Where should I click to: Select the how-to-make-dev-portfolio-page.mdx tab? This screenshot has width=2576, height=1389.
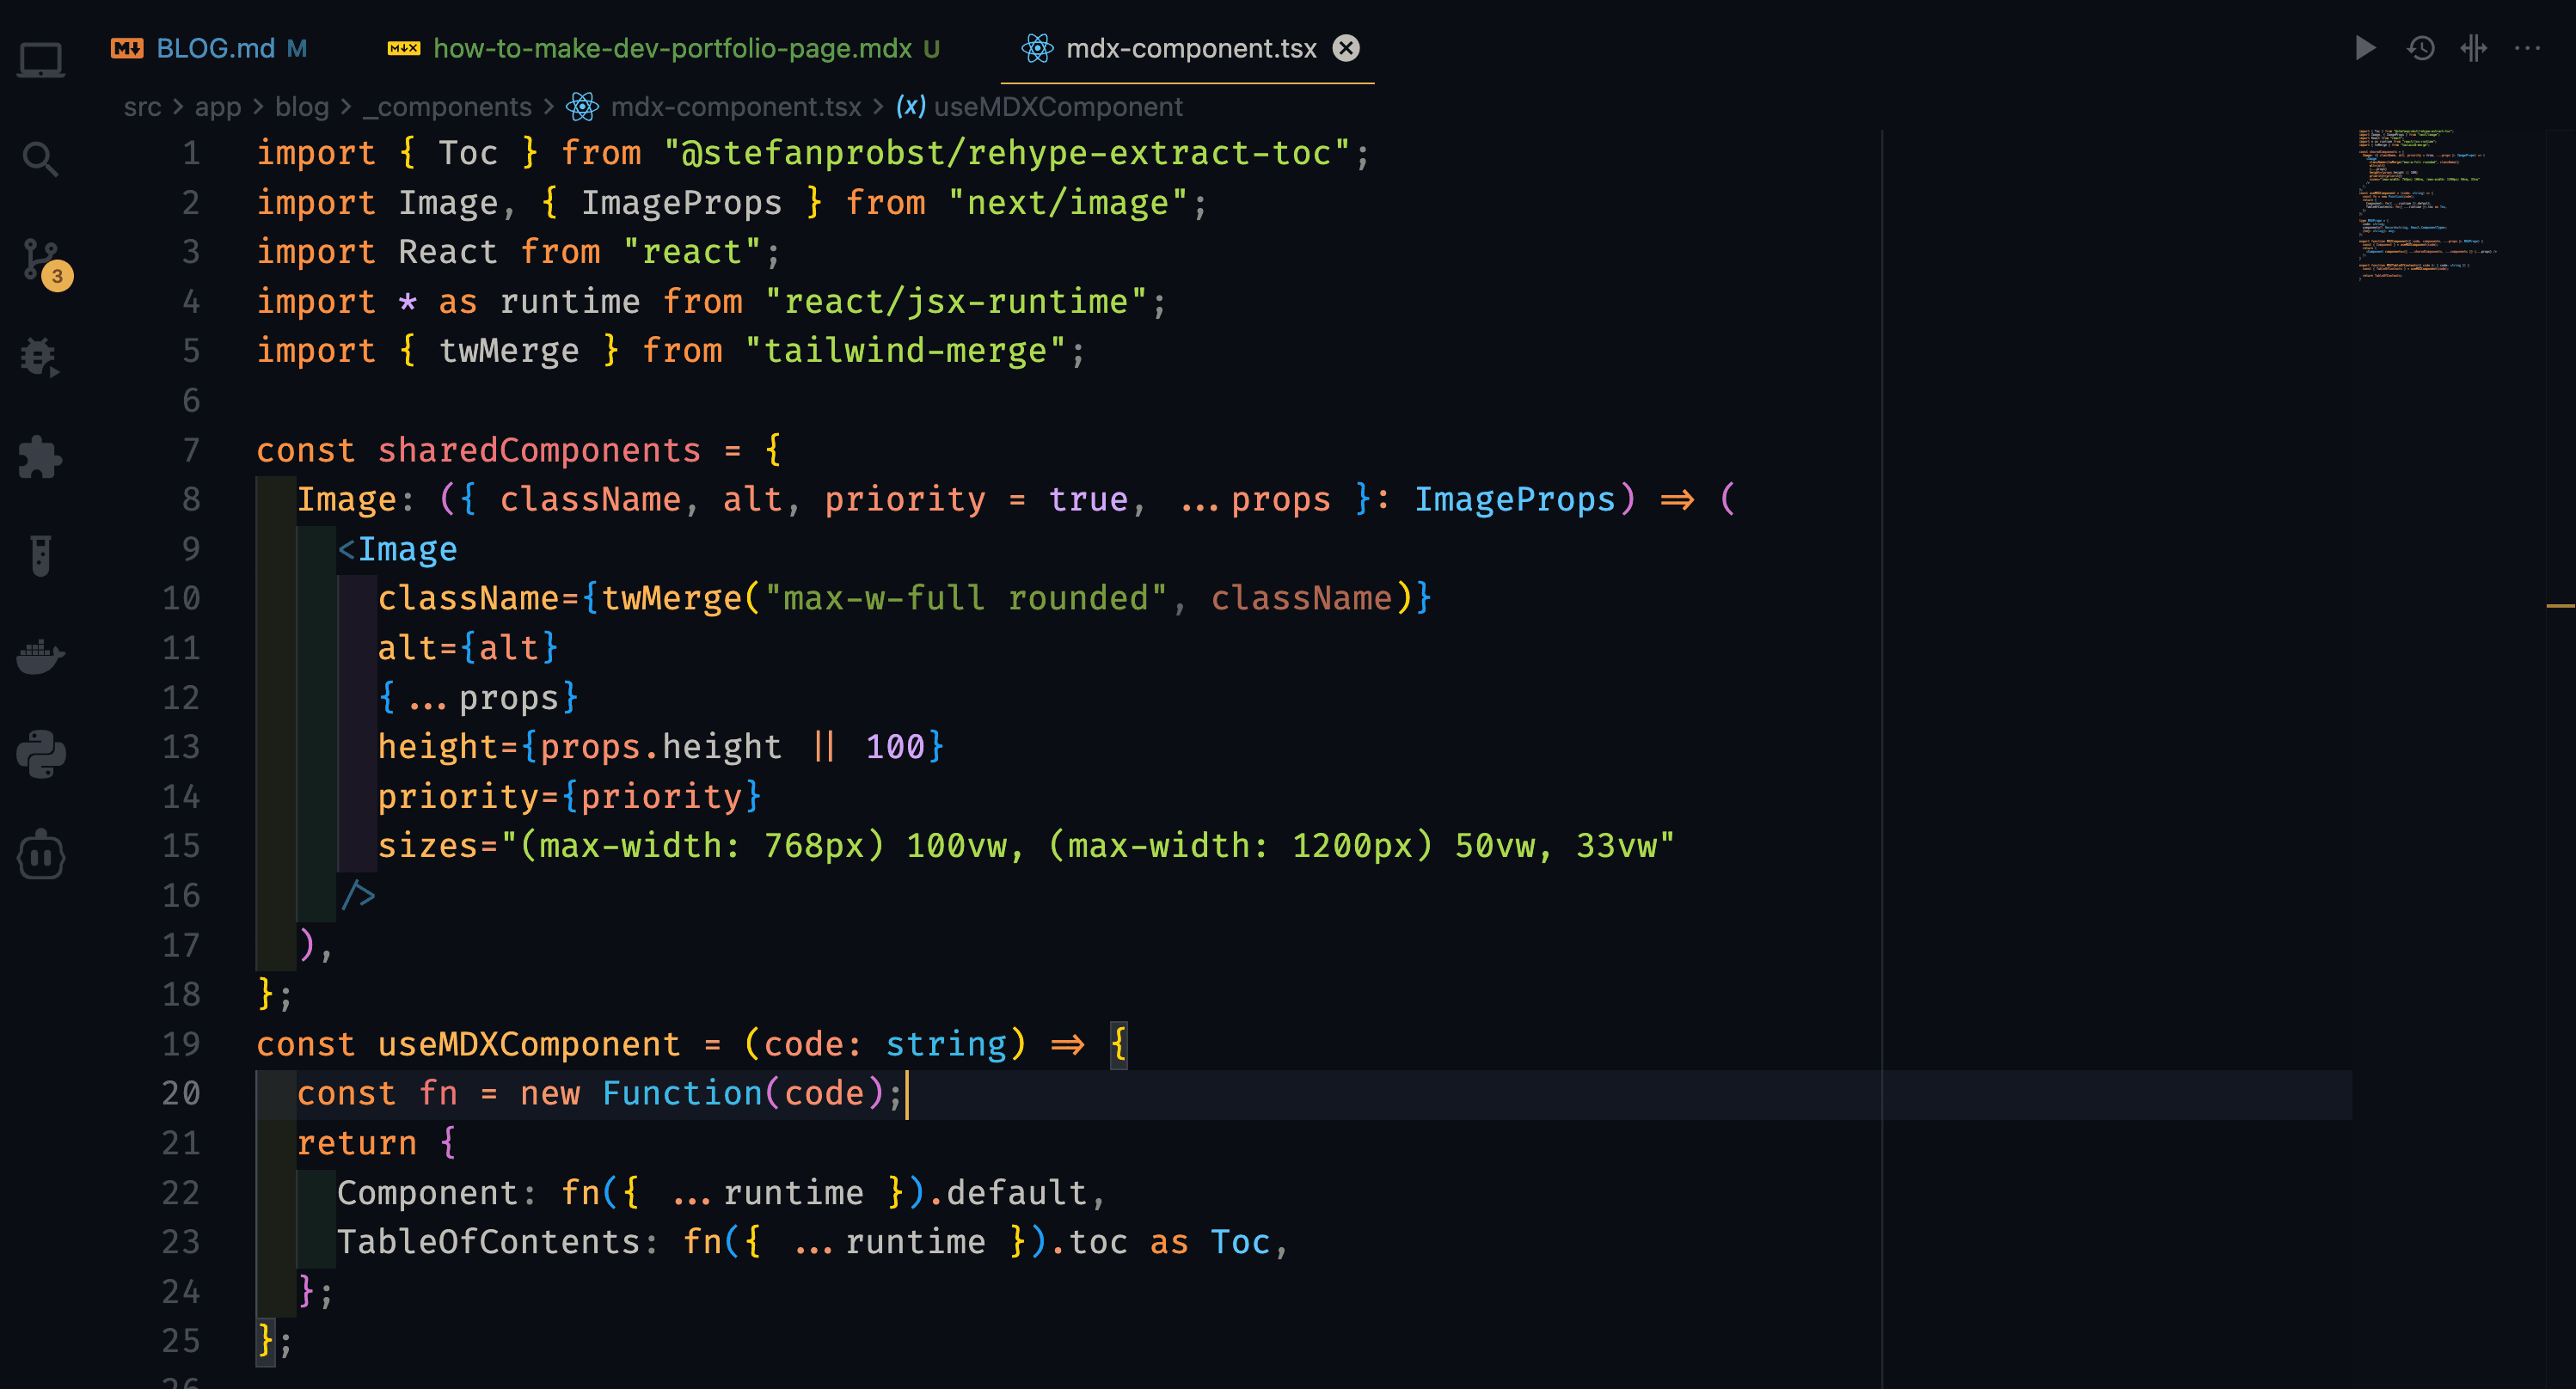click(667, 48)
